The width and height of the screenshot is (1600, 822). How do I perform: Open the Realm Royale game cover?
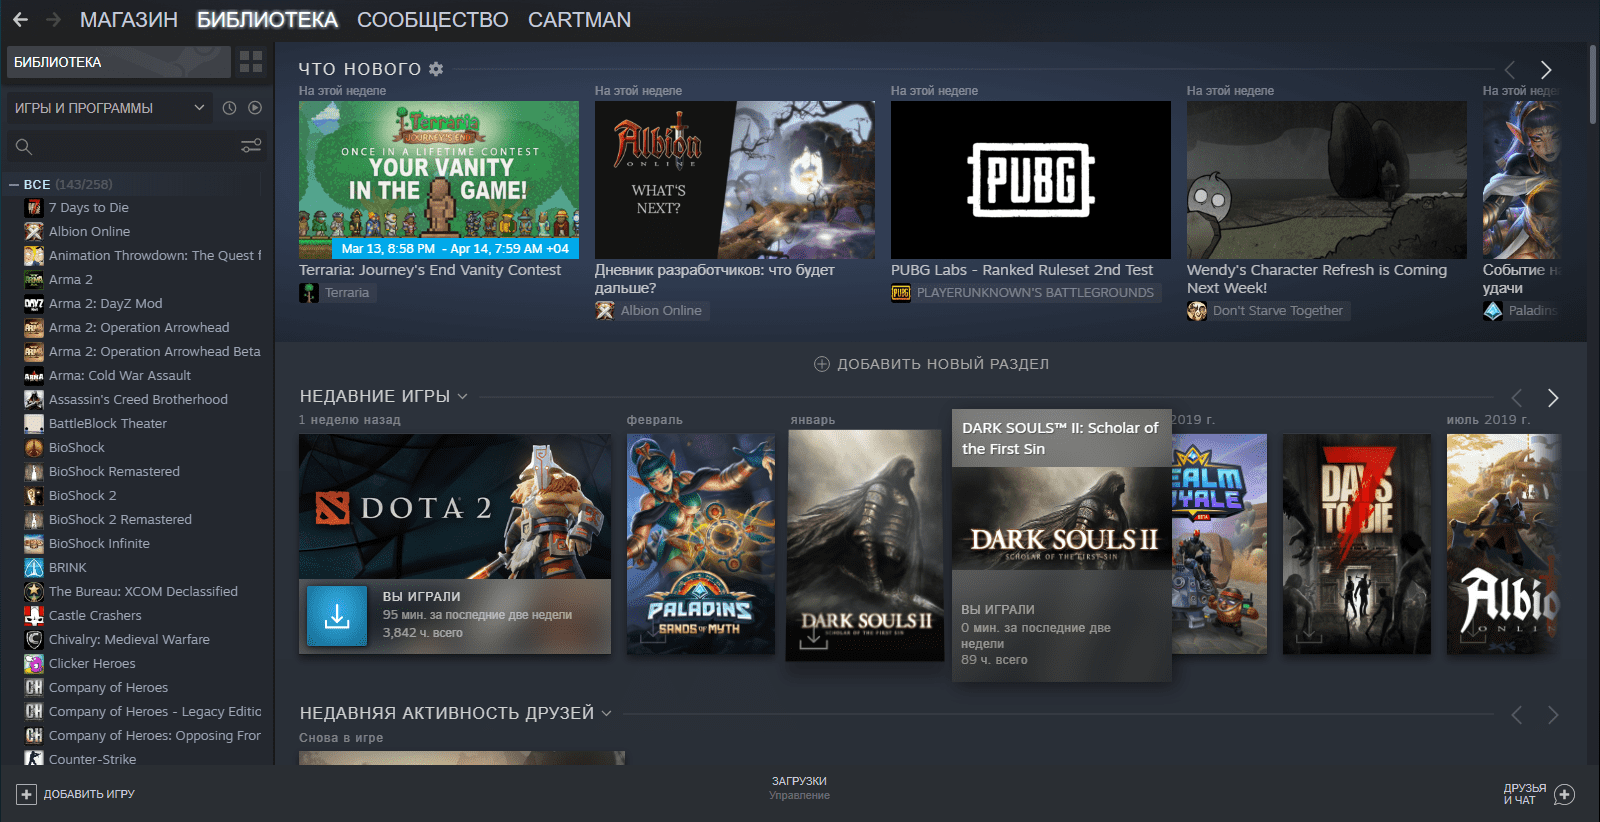1219,544
